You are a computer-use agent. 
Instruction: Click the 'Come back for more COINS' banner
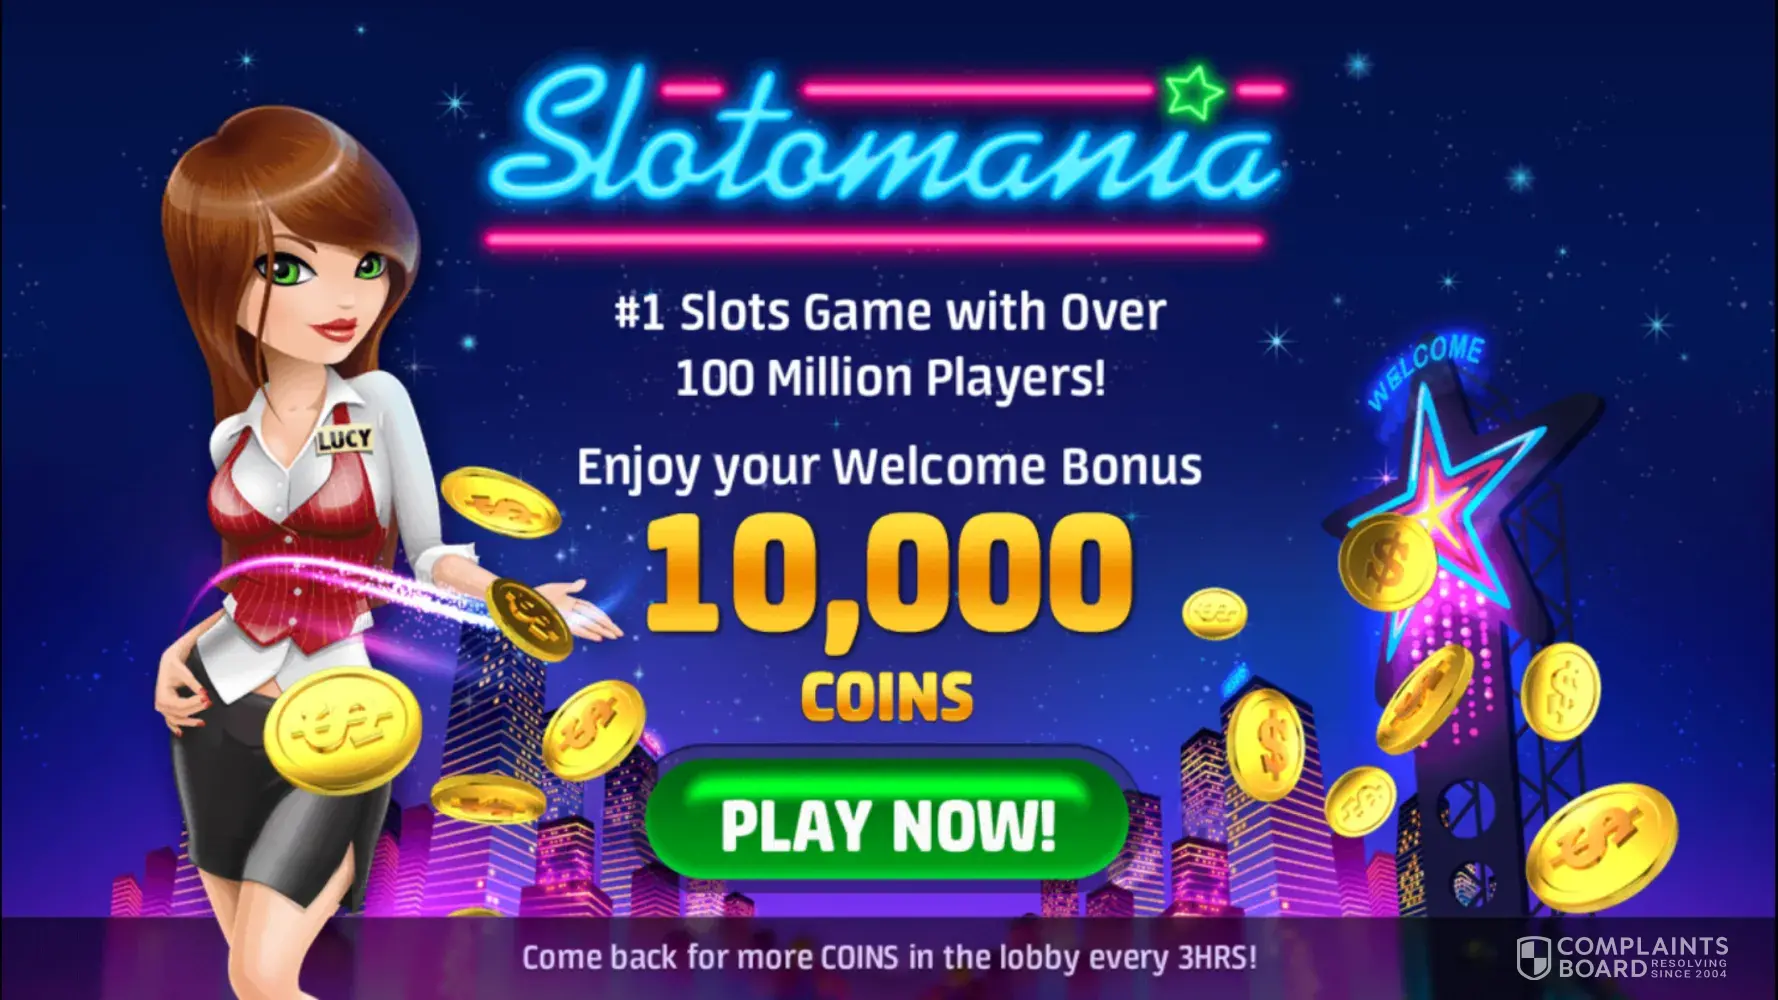[889, 957]
